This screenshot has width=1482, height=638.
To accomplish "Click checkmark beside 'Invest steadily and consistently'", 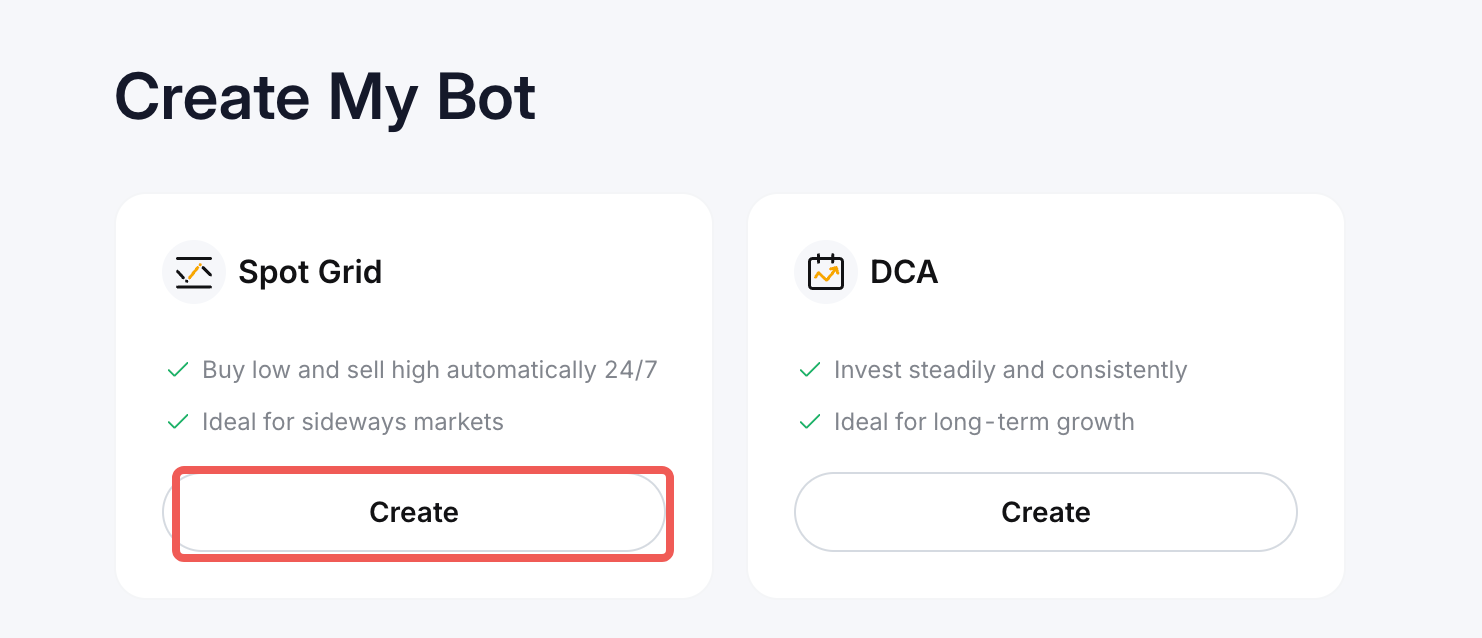I will 810,371.
